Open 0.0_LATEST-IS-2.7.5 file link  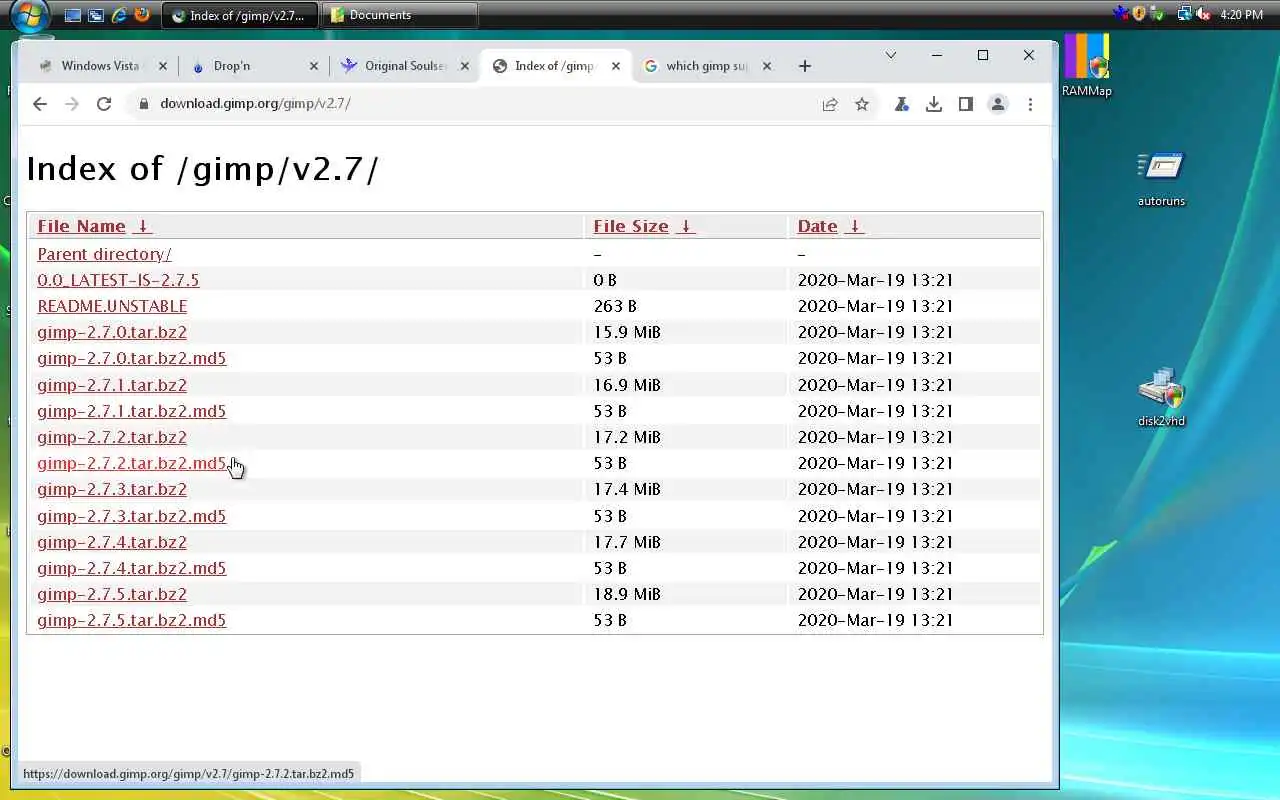118,280
